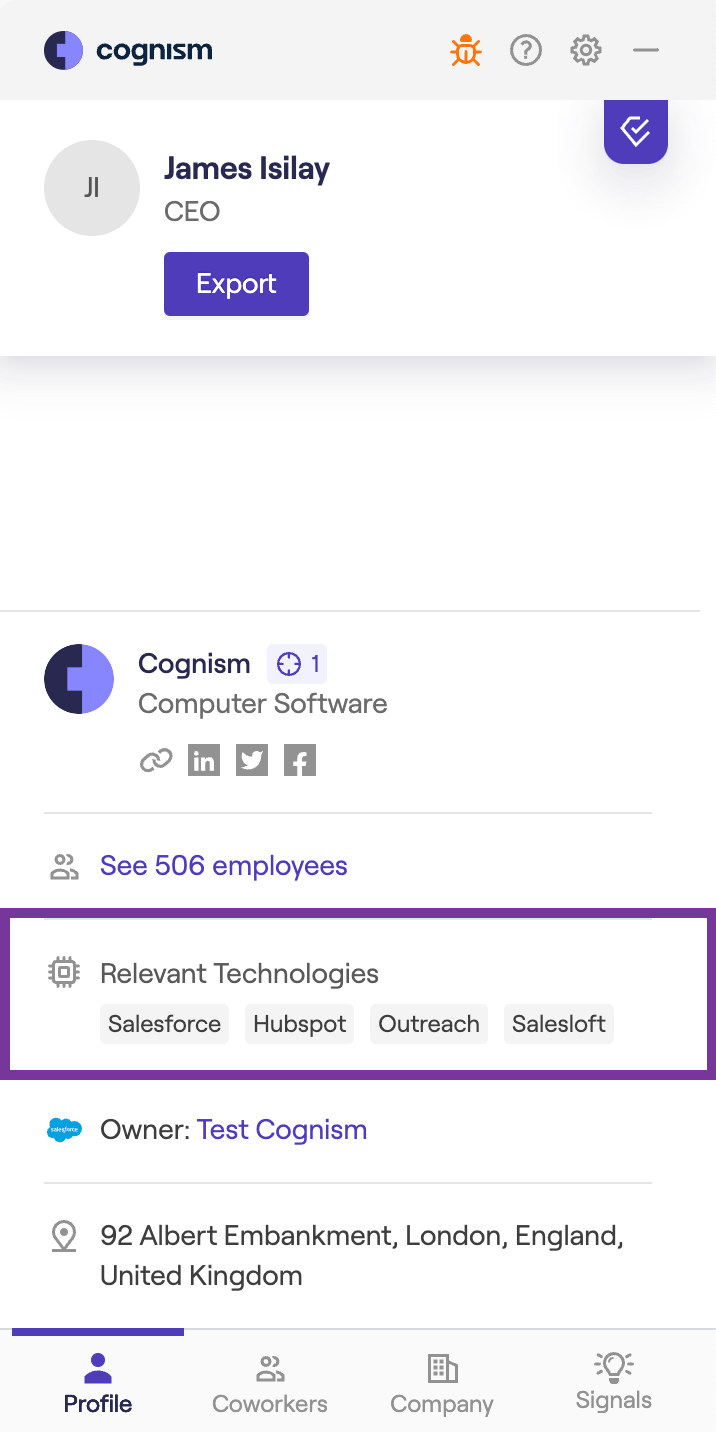This screenshot has width=716, height=1432.
Task: Minimize the Cognism panel
Action: (646, 50)
